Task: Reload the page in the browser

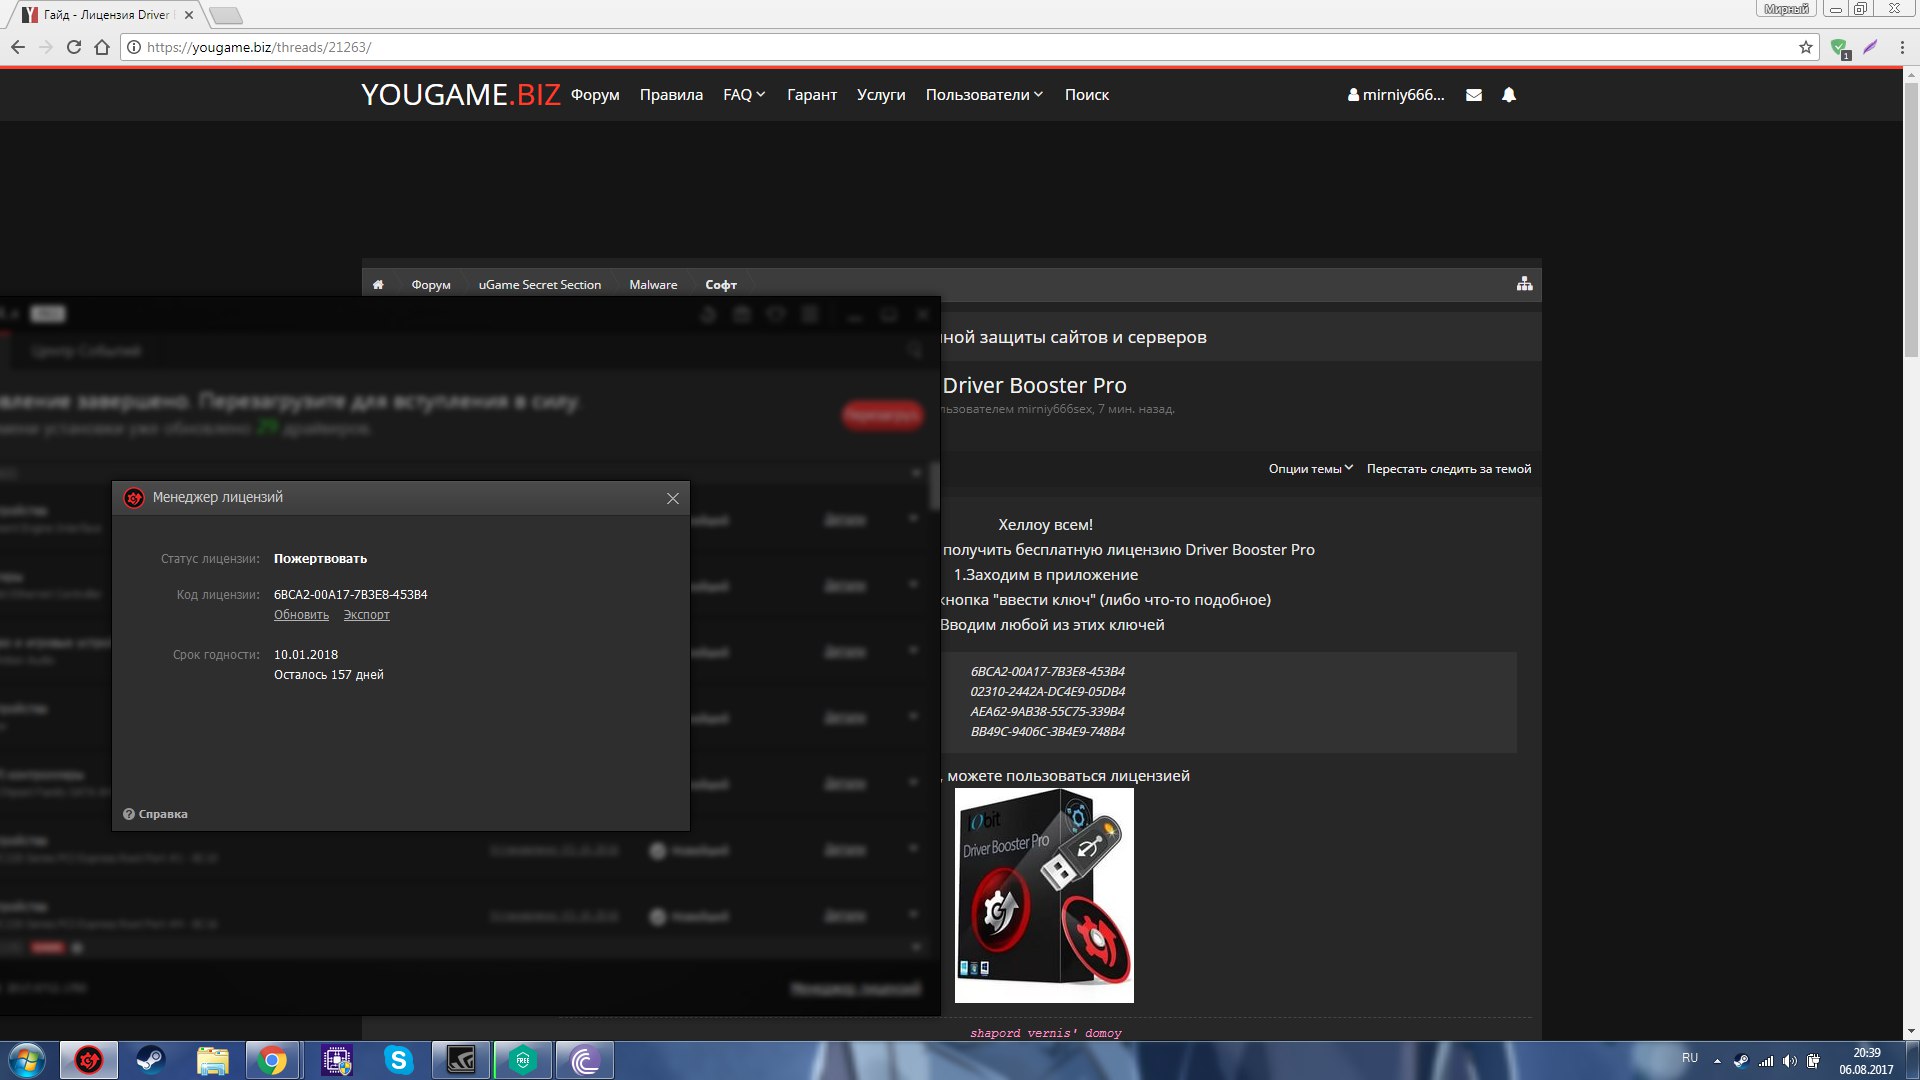Action: click(73, 47)
